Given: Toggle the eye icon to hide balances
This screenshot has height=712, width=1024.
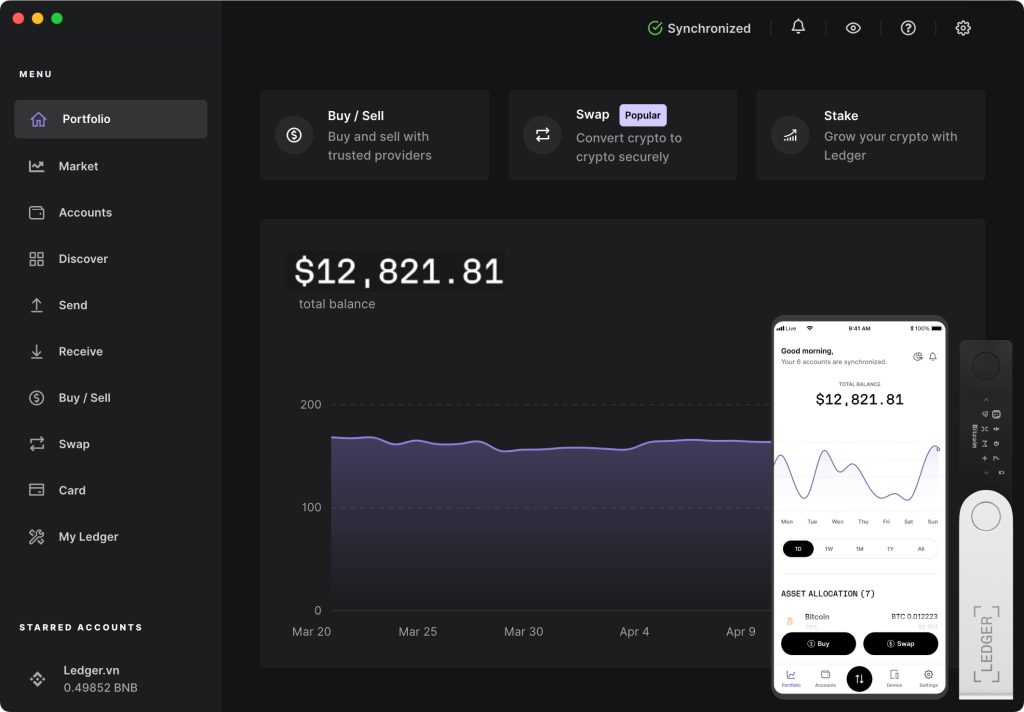Looking at the screenshot, I should tap(853, 28).
